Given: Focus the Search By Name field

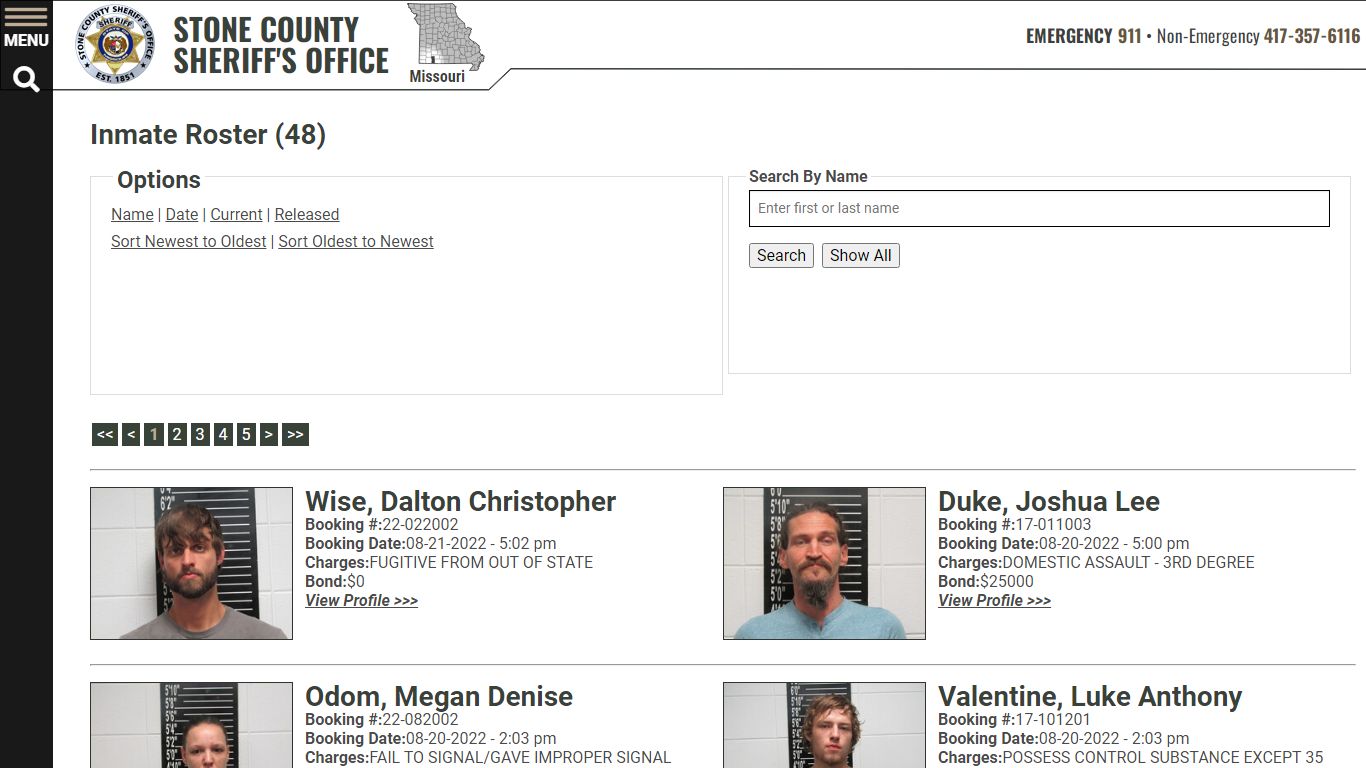Looking at the screenshot, I should (1039, 208).
